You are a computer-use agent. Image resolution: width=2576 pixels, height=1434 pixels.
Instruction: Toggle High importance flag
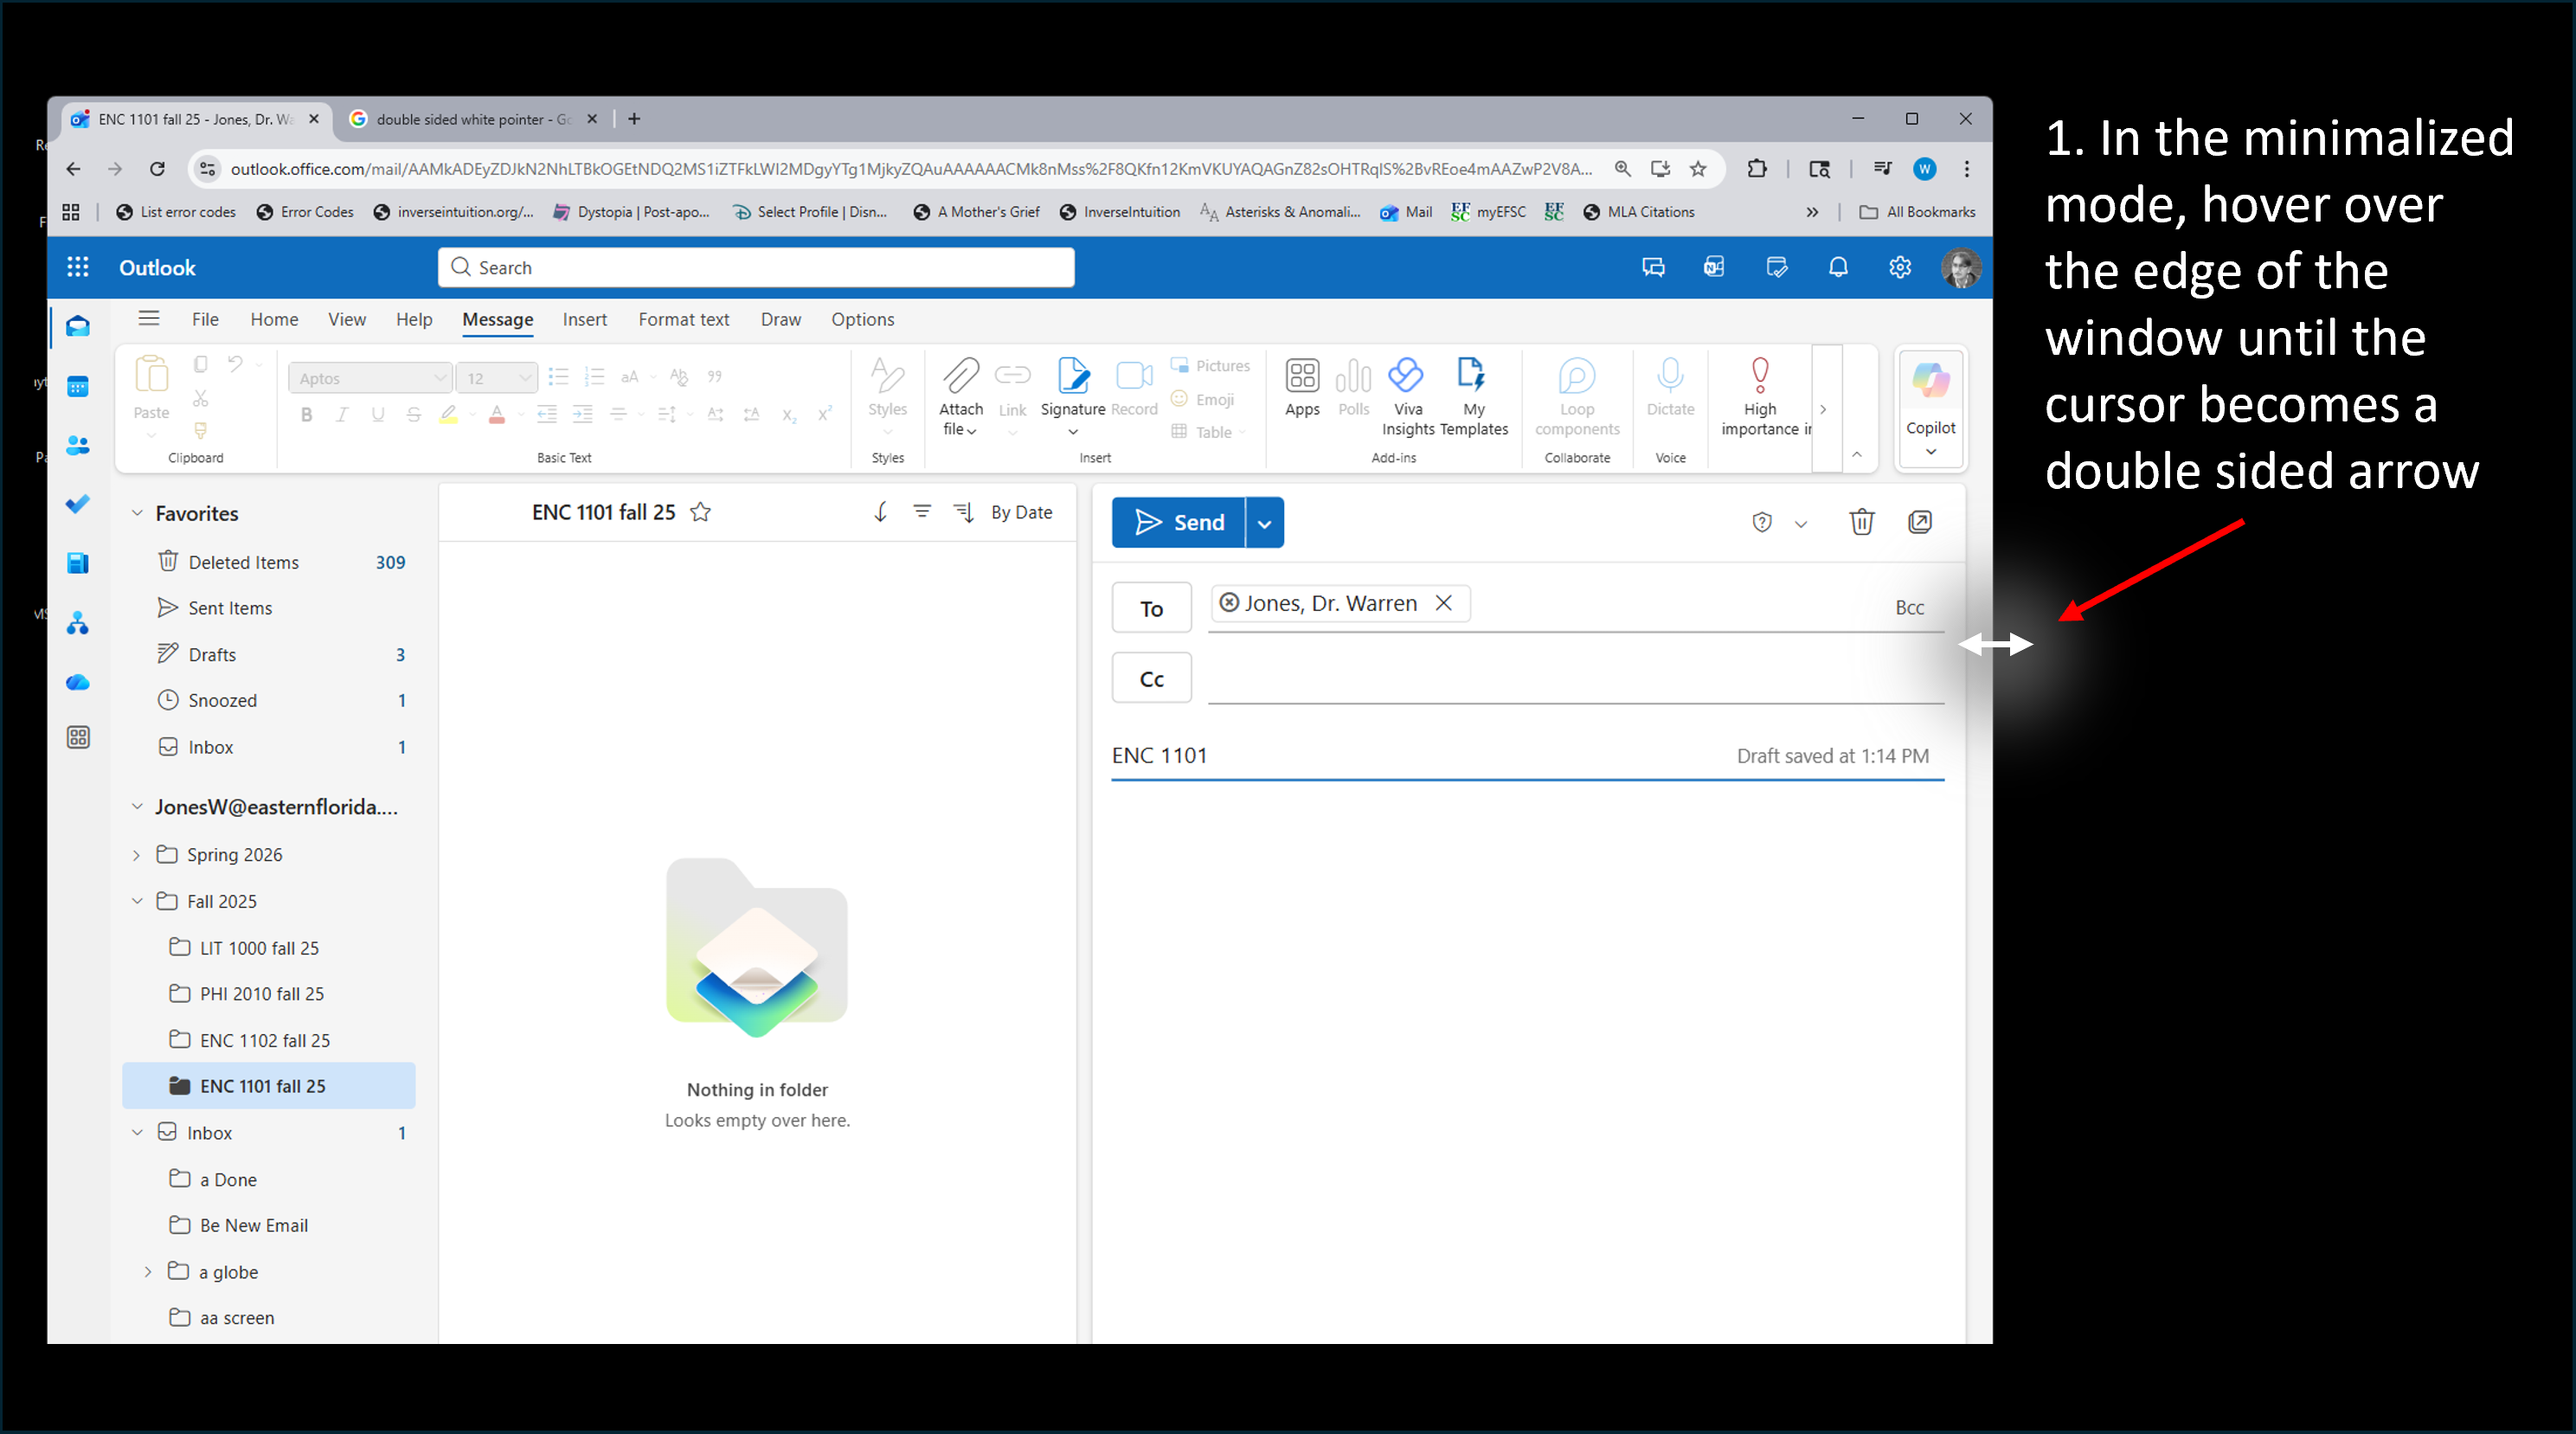(x=1760, y=377)
